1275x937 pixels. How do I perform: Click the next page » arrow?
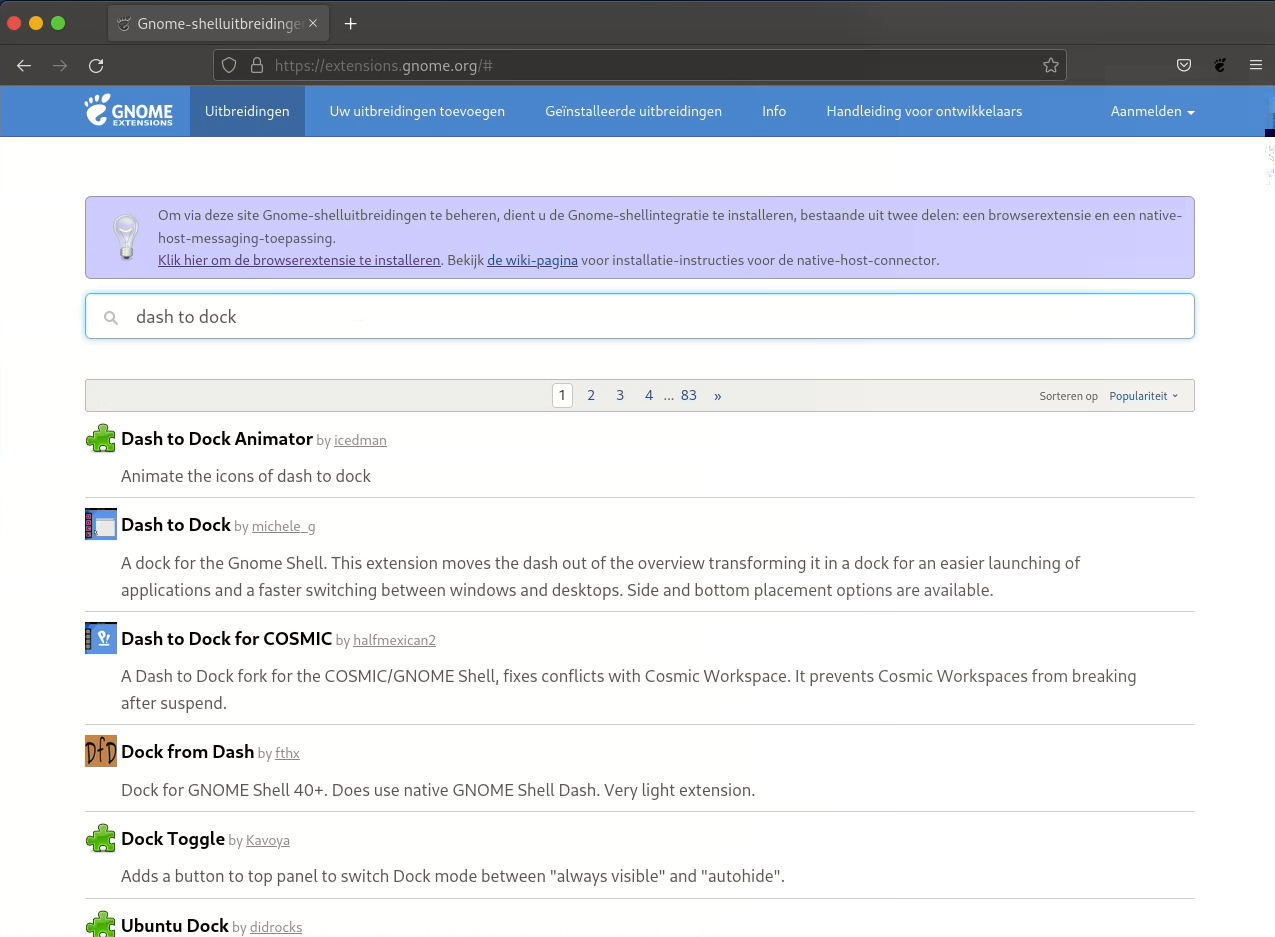point(718,395)
